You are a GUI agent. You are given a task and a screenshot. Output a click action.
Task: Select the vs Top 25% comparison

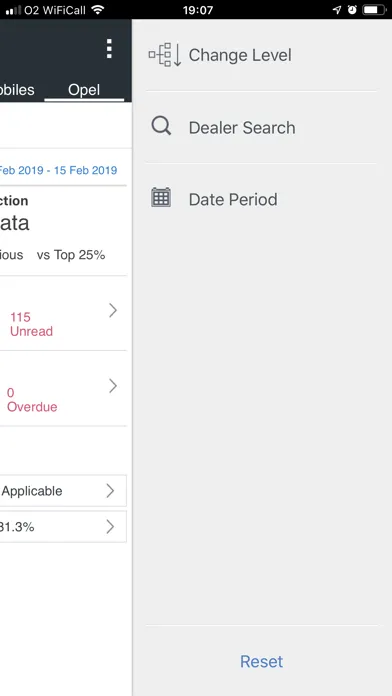click(x=71, y=255)
